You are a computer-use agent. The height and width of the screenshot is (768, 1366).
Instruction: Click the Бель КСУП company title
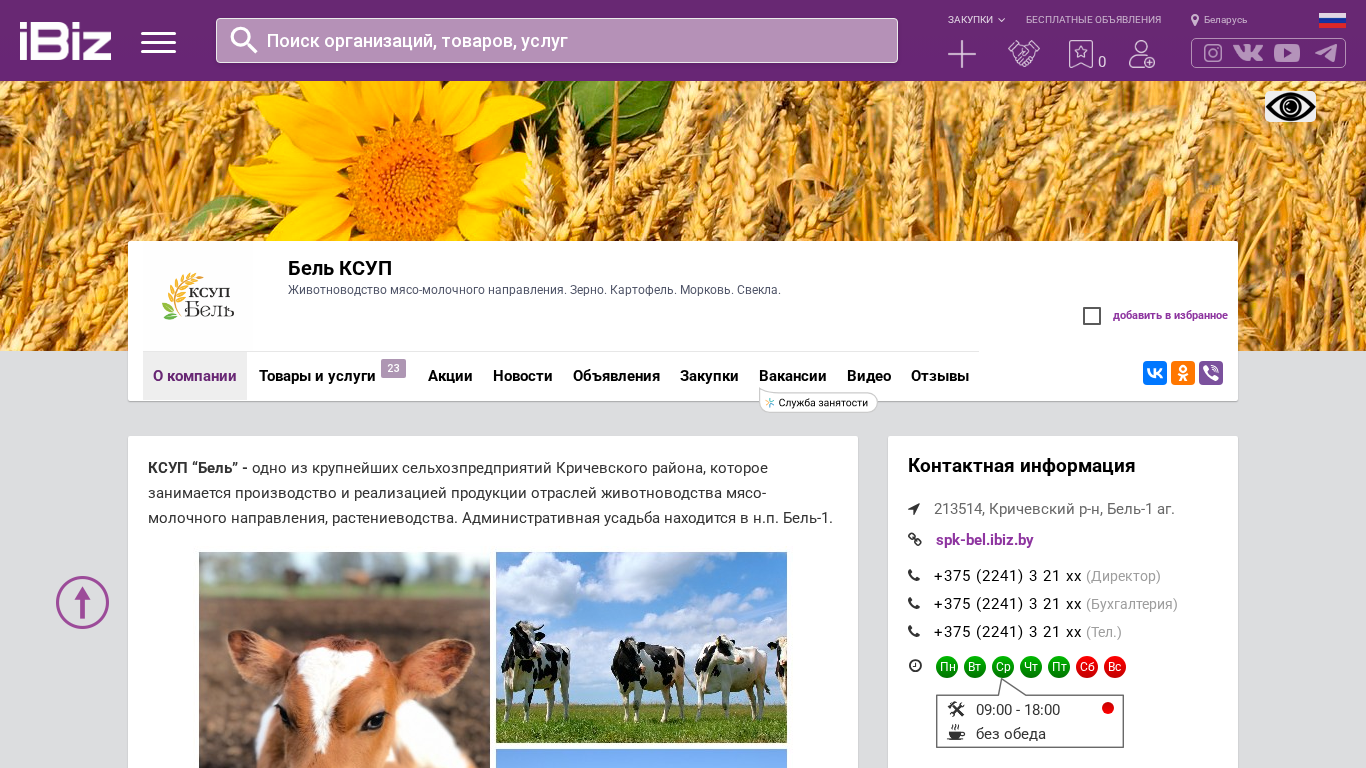coord(340,268)
